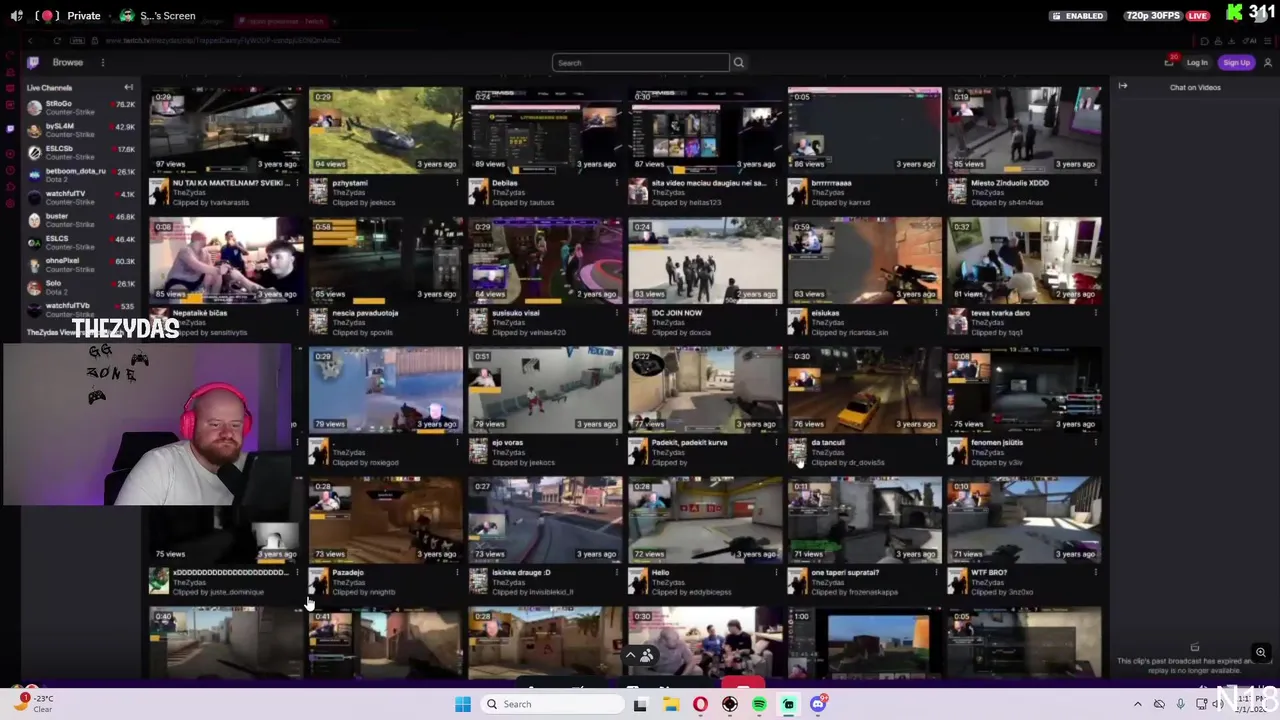Play the 'Debilas' clip thumbnail

click(545, 130)
